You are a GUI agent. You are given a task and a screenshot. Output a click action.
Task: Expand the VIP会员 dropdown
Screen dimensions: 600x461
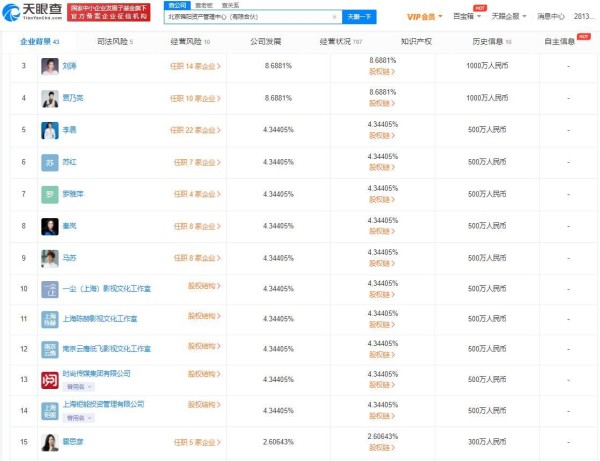pyautogui.click(x=425, y=17)
